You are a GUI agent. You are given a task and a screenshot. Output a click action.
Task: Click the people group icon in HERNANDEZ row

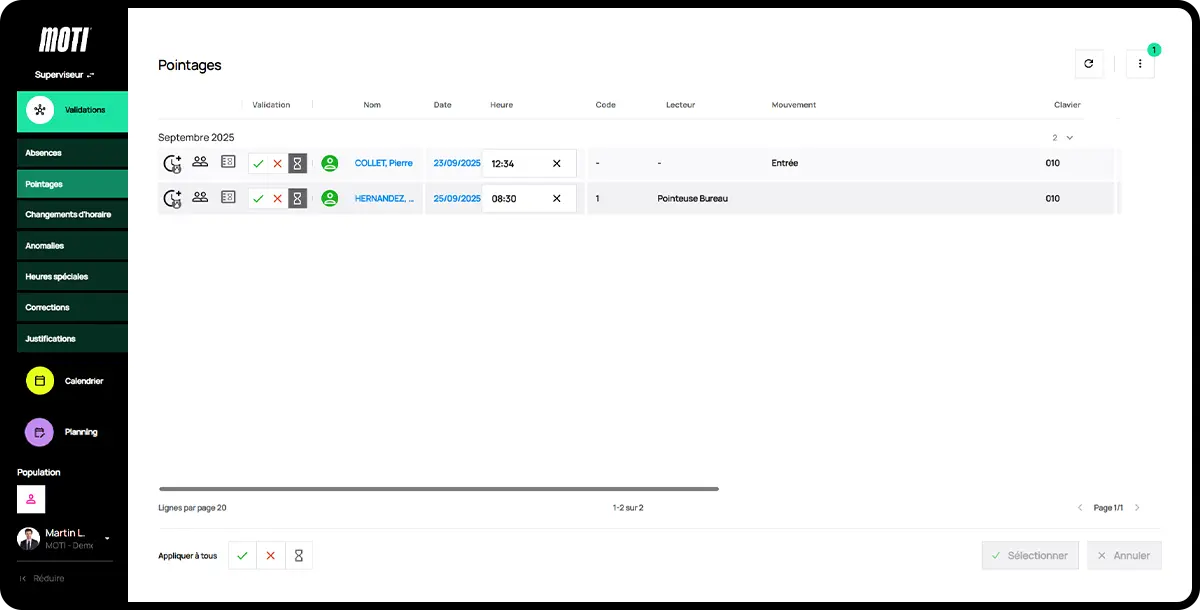pyautogui.click(x=200, y=197)
